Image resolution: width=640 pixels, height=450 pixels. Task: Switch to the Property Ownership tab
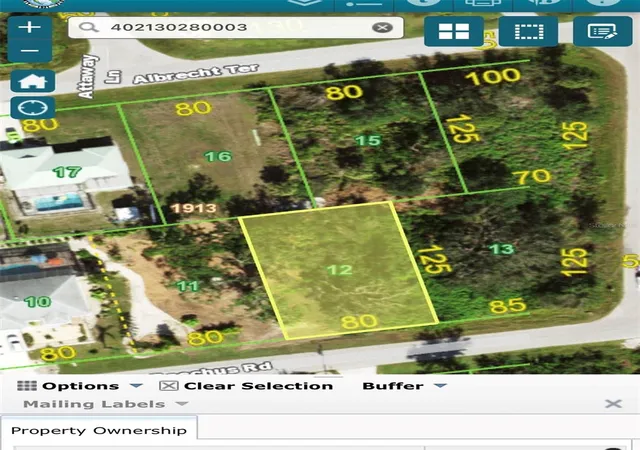(x=99, y=430)
